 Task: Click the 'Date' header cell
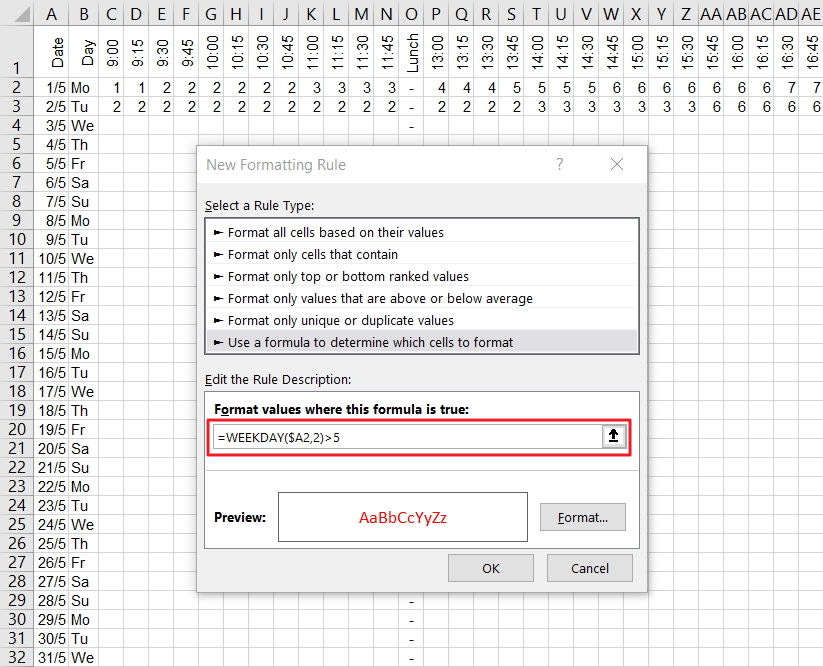click(51, 51)
